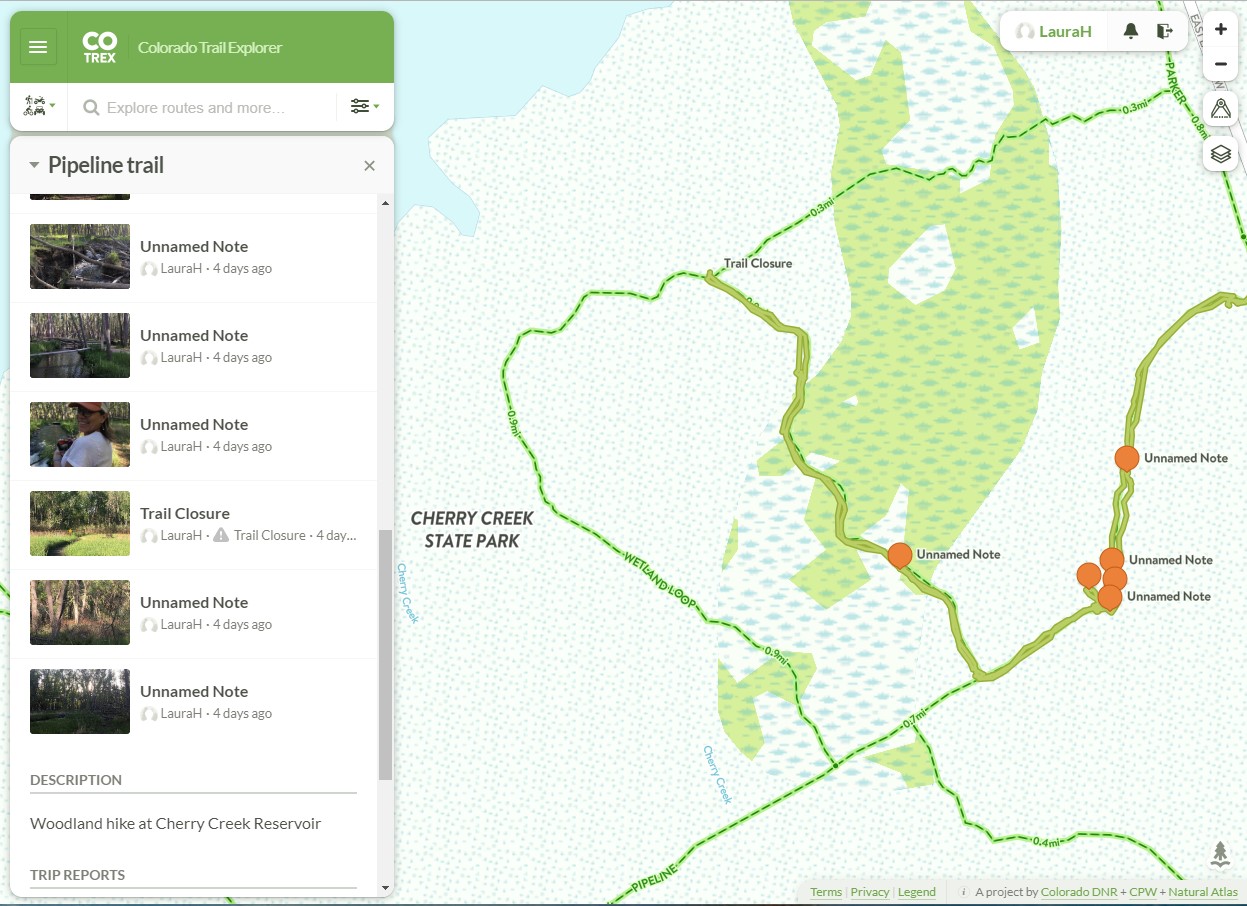Open the Legend link
The width and height of the screenshot is (1247, 906).
916,892
